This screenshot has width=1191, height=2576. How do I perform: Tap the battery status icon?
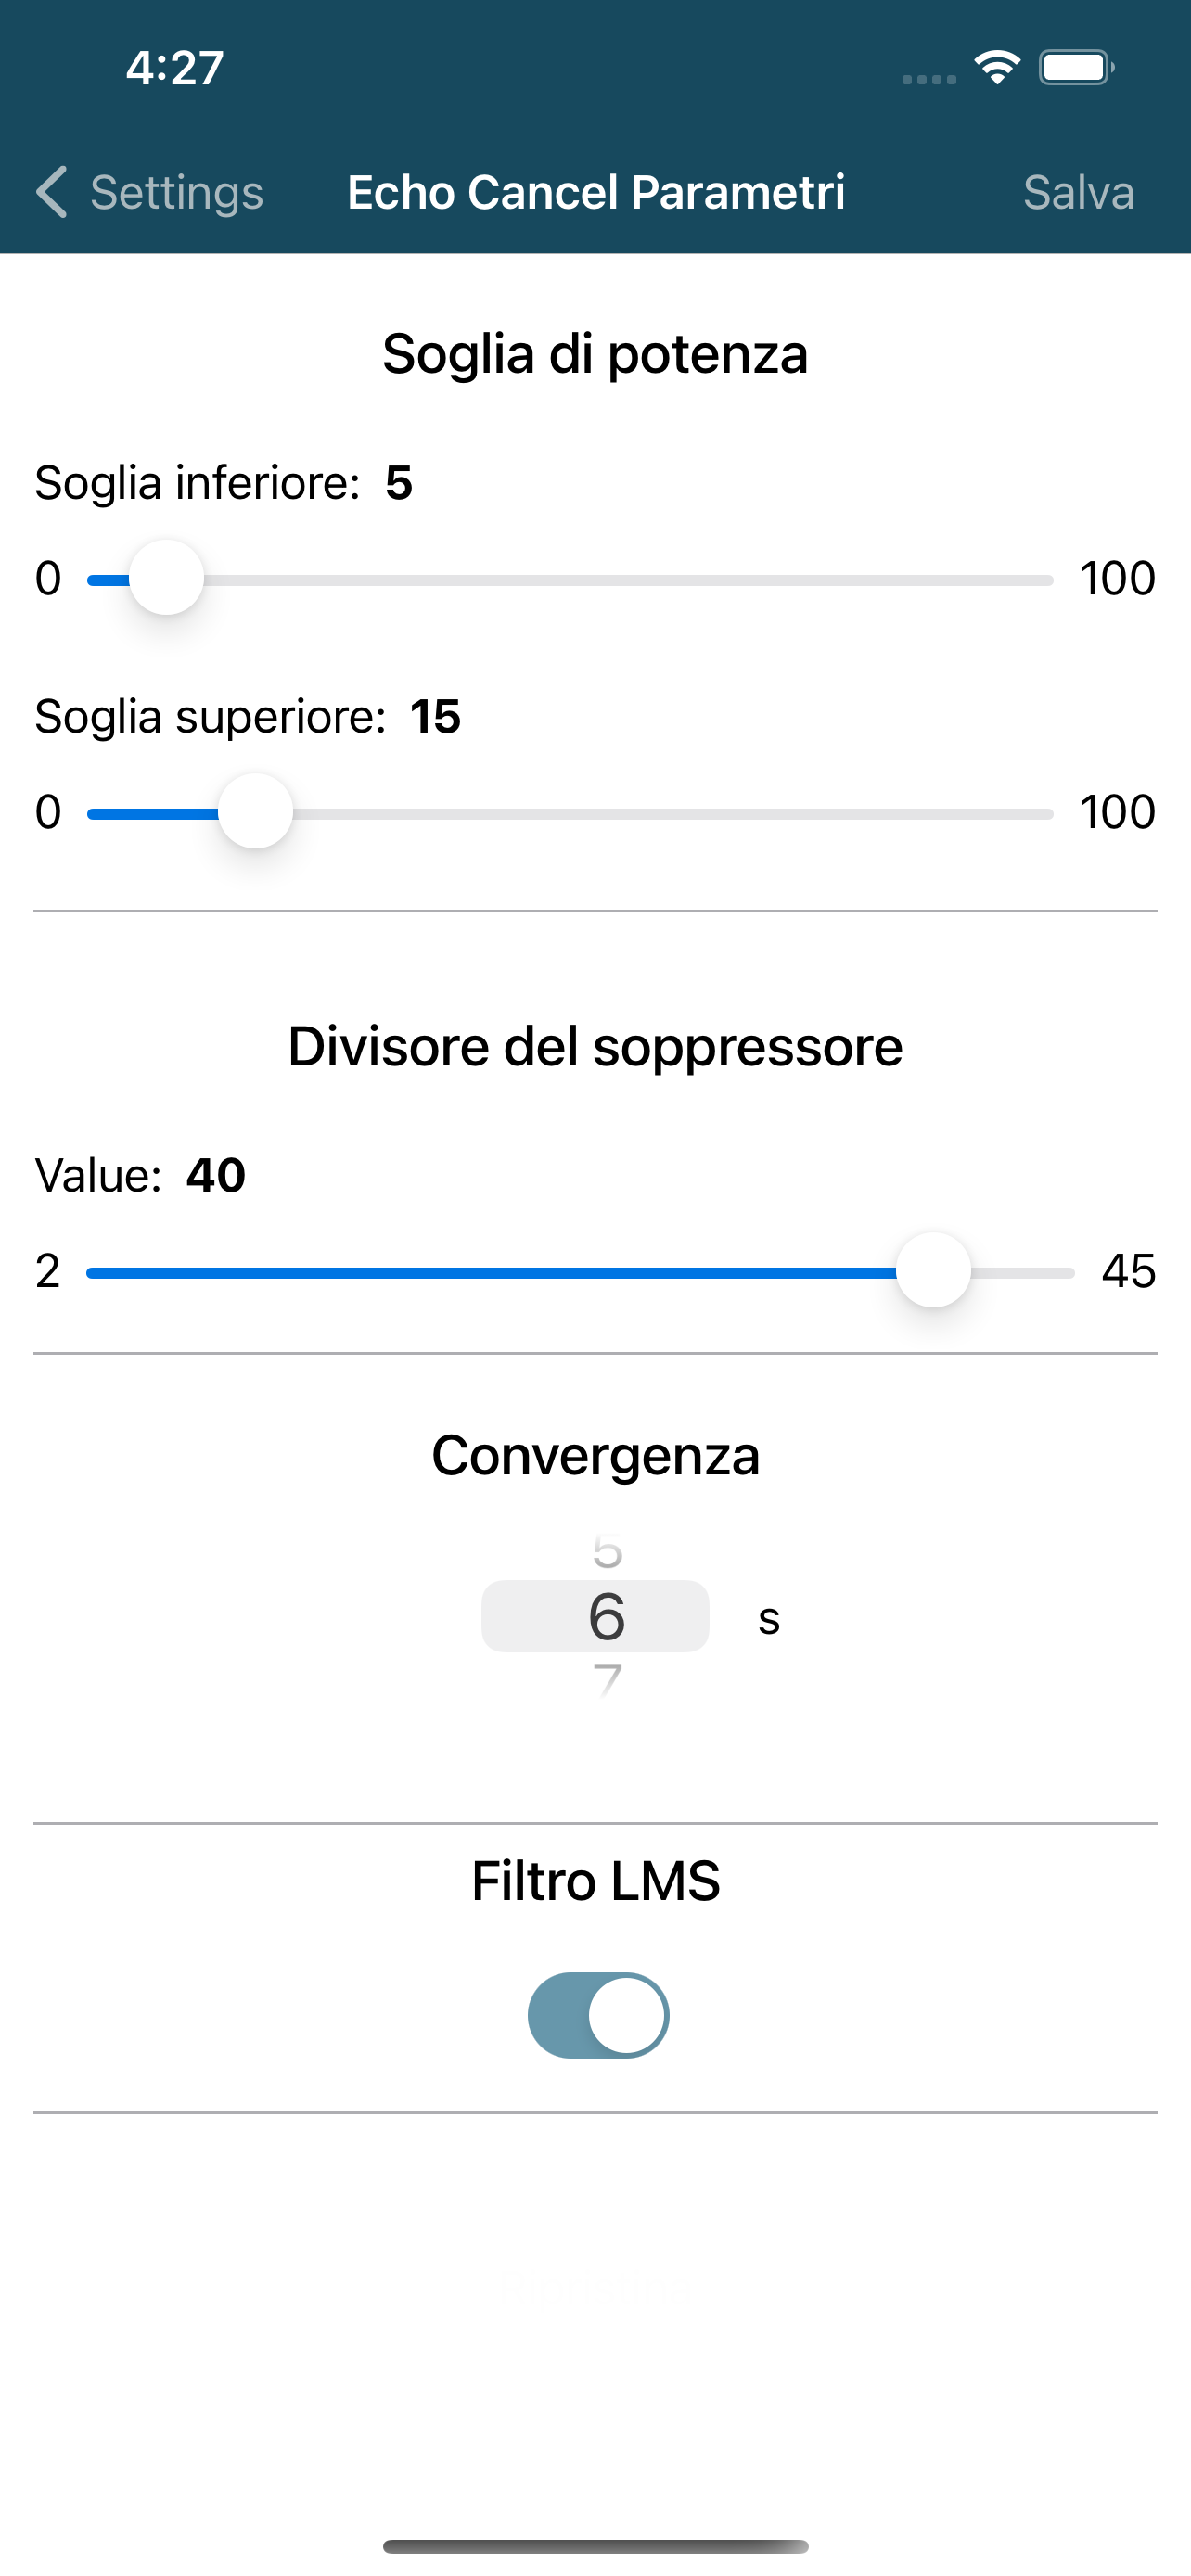(x=1076, y=68)
